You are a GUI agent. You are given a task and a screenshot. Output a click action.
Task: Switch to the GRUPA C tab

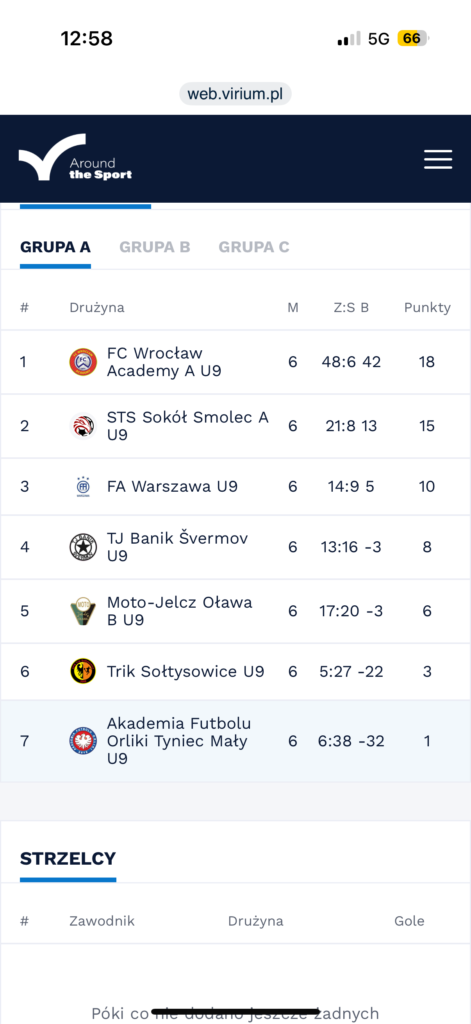(254, 248)
